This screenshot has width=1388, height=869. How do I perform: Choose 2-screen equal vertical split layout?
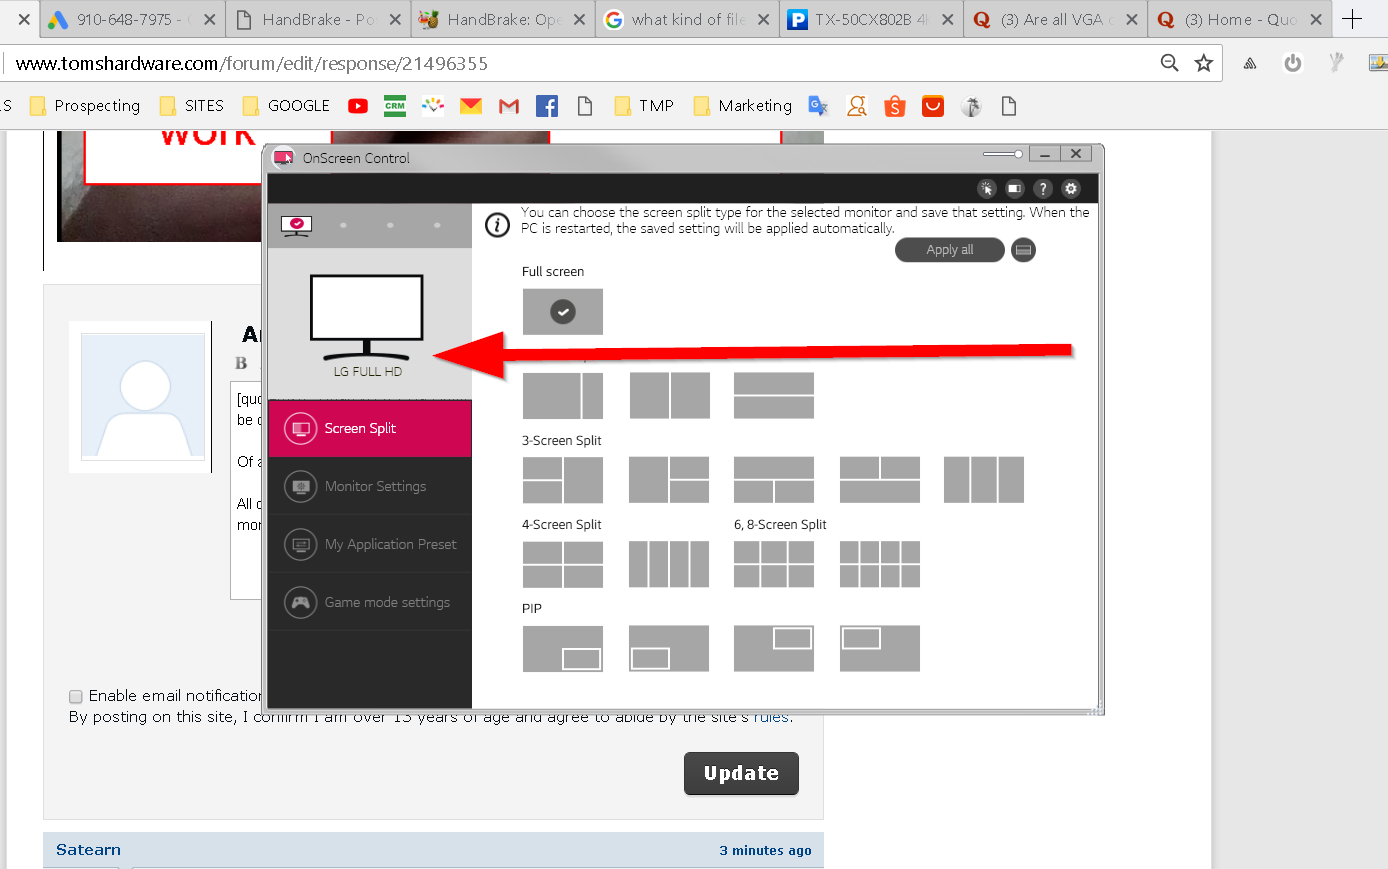click(669, 395)
